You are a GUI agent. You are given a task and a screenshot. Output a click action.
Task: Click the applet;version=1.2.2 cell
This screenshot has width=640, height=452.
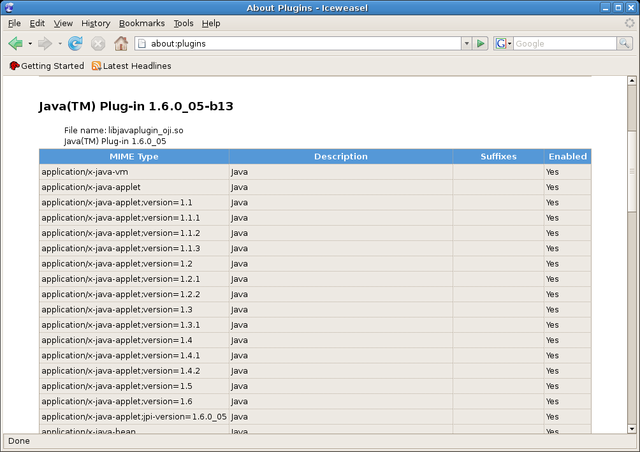[134, 294]
